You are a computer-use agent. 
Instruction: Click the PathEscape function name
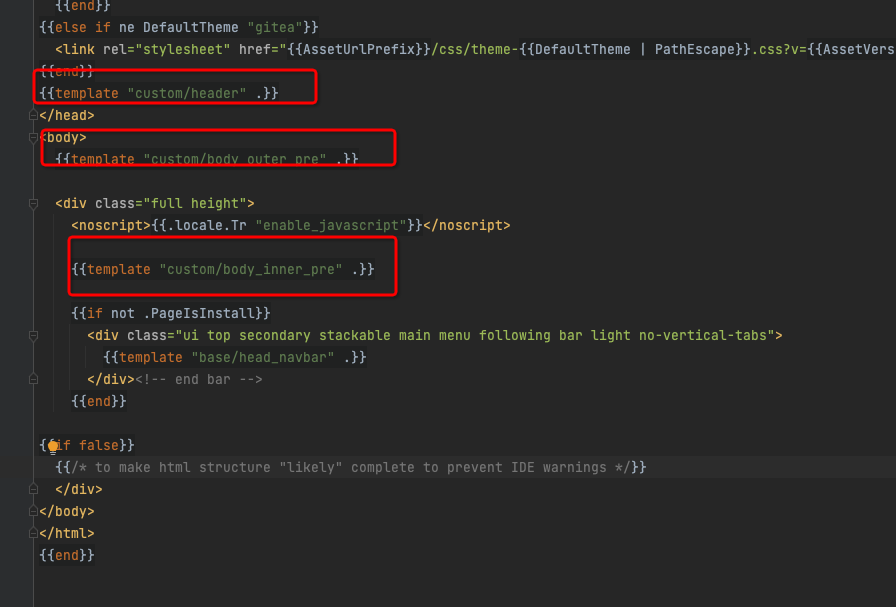[697, 49]
